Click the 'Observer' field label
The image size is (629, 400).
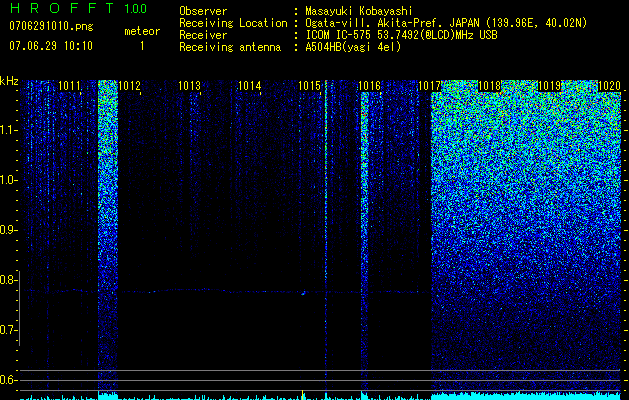point(203,11)
